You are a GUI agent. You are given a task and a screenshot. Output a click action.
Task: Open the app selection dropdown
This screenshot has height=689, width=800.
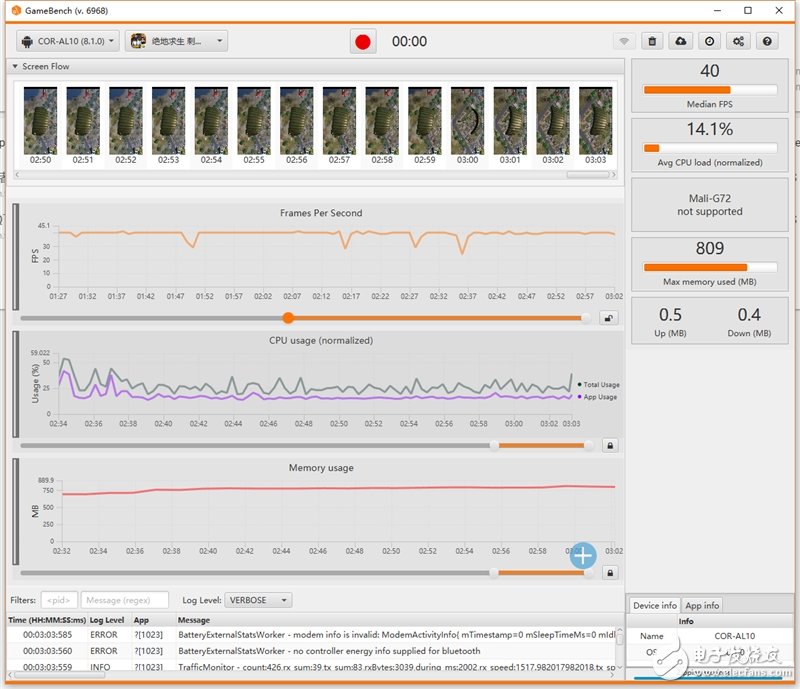[x=177, y=42]
